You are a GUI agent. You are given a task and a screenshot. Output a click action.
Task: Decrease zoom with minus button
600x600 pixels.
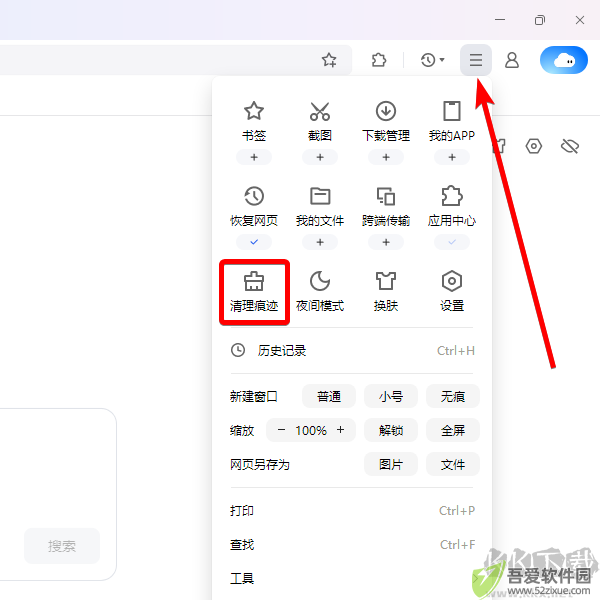tap(281, 430)
